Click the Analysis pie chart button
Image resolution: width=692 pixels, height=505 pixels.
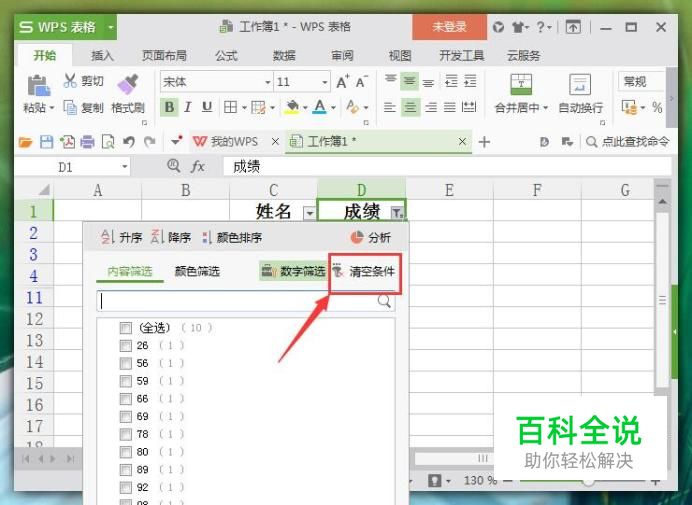tap(370, 237)
